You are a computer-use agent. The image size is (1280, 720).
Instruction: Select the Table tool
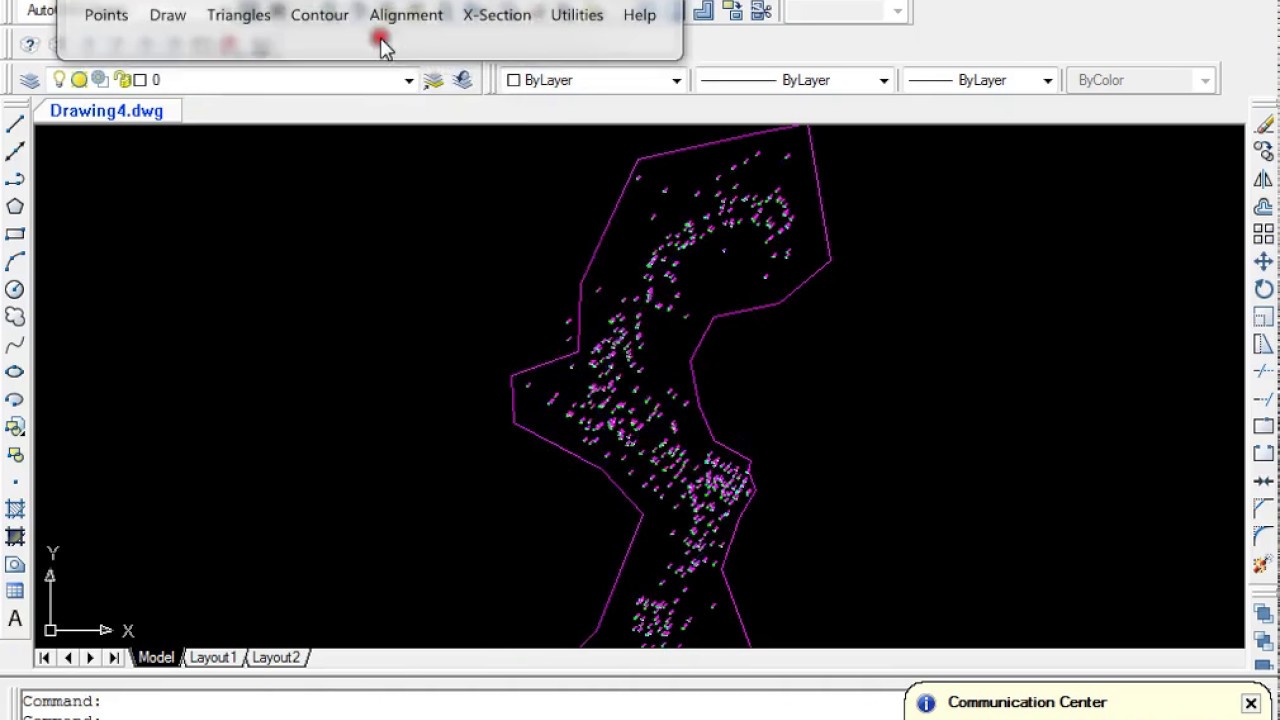coord(15,591)
